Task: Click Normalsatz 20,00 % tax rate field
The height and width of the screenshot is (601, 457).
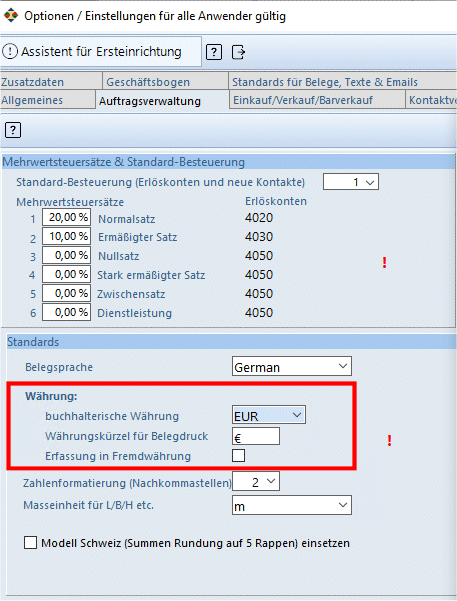Action: [66, 217]
